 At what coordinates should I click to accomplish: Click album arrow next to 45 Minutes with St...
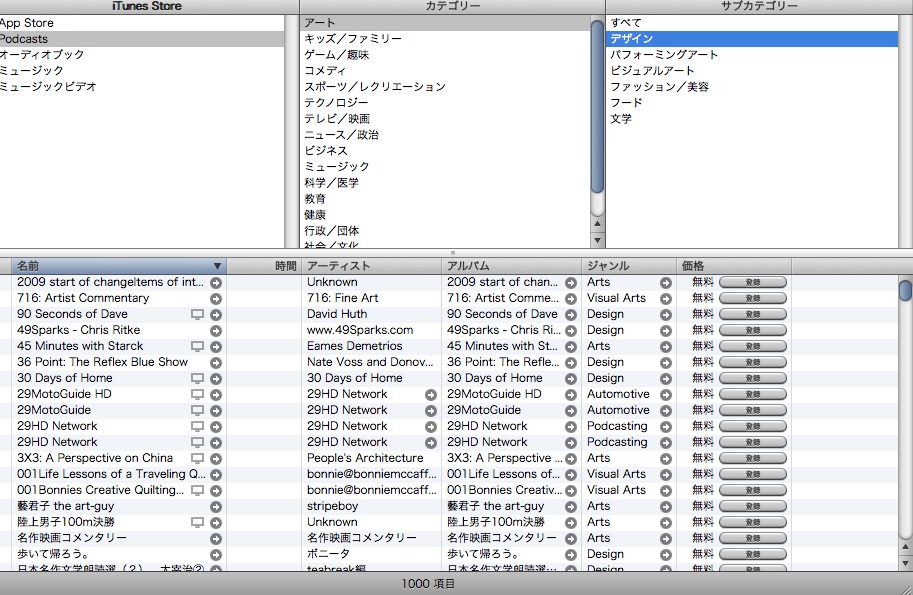(571, 346)
